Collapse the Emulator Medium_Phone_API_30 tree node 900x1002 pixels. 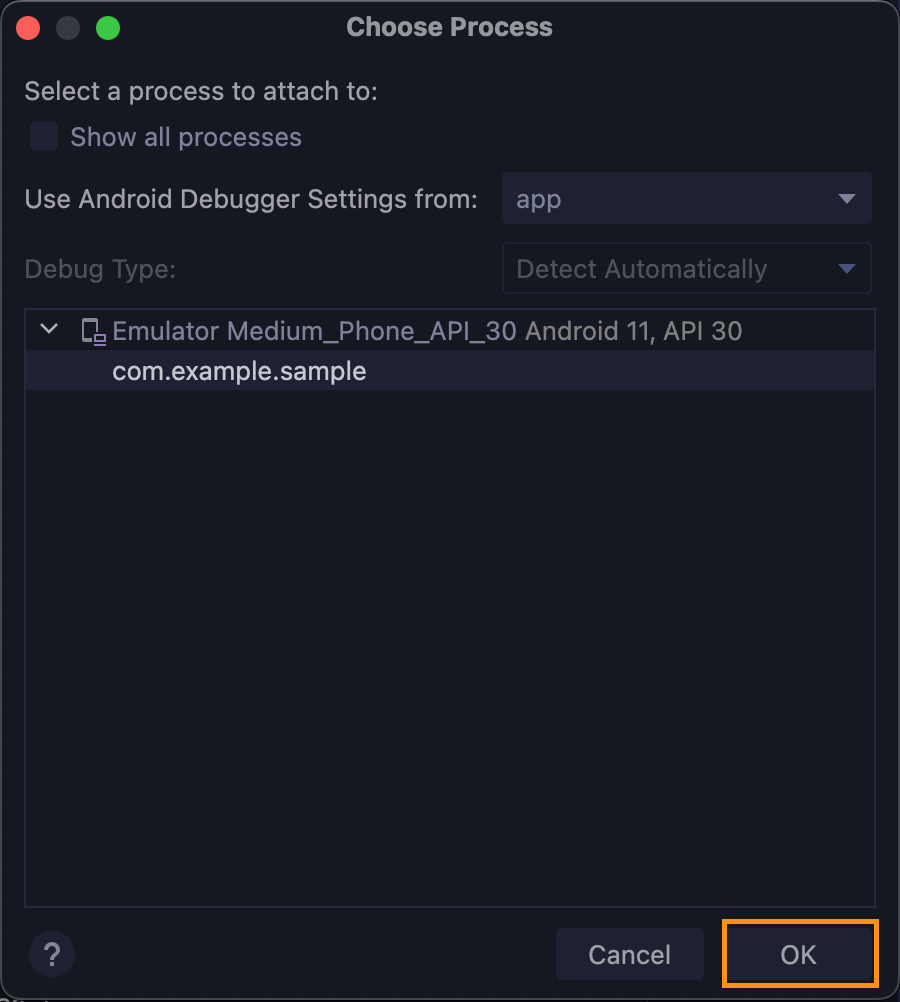(x=48, y=330)
